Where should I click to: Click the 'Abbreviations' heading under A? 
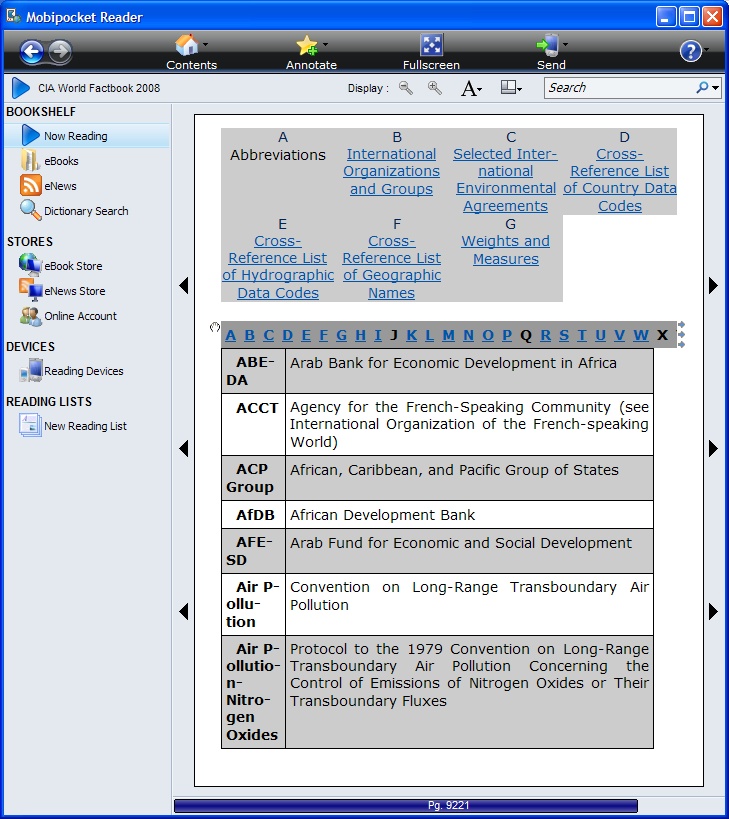click(x=278, y=155)
